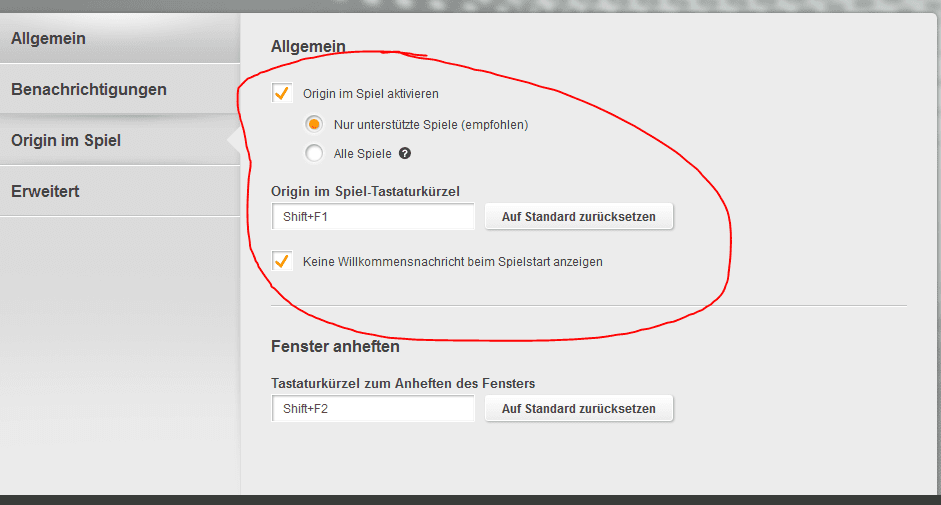Click Tastaturkürzel zum Anheften des Fensters label

point(403,383)
